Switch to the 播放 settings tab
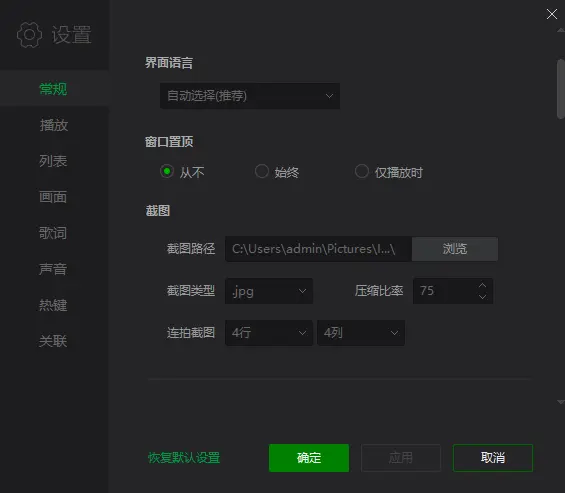This screenshot has width=565, height=493. (x=54, y=125)
